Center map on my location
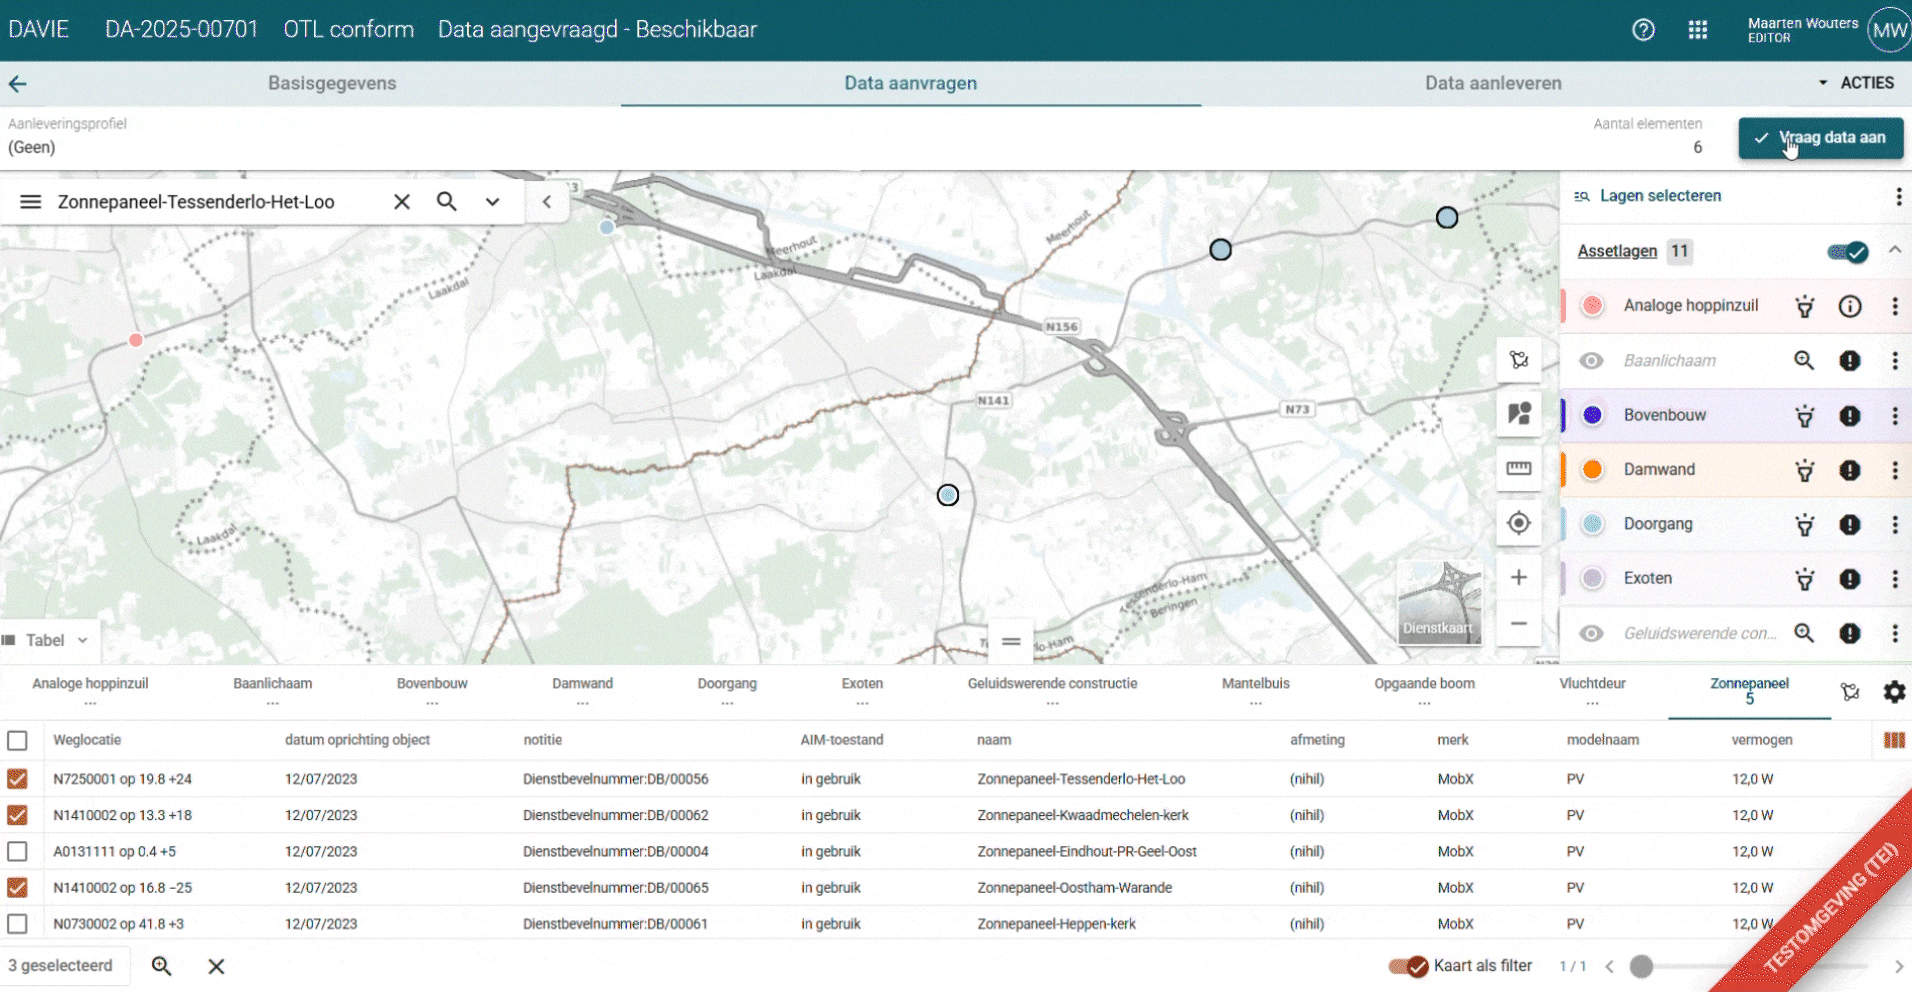This screenshot has width=1912, height=992. point(1519,523)
